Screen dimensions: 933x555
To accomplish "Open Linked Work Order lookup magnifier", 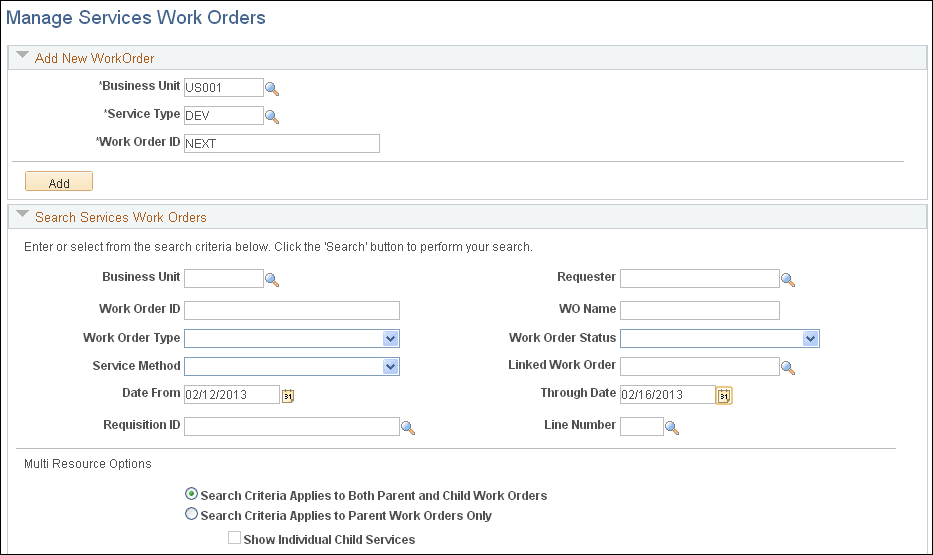I will pyautogui.click(x=788, y=368).
